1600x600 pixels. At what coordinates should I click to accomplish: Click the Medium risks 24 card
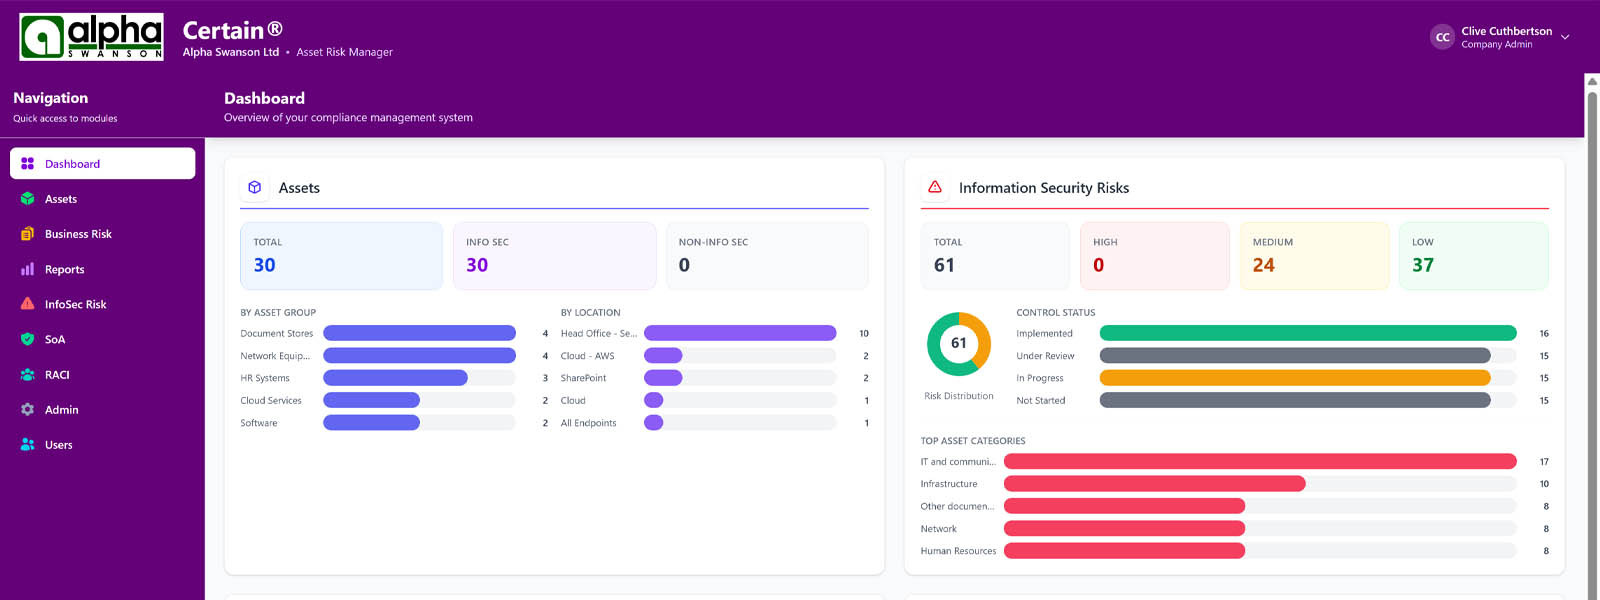tap(1313, 256)
